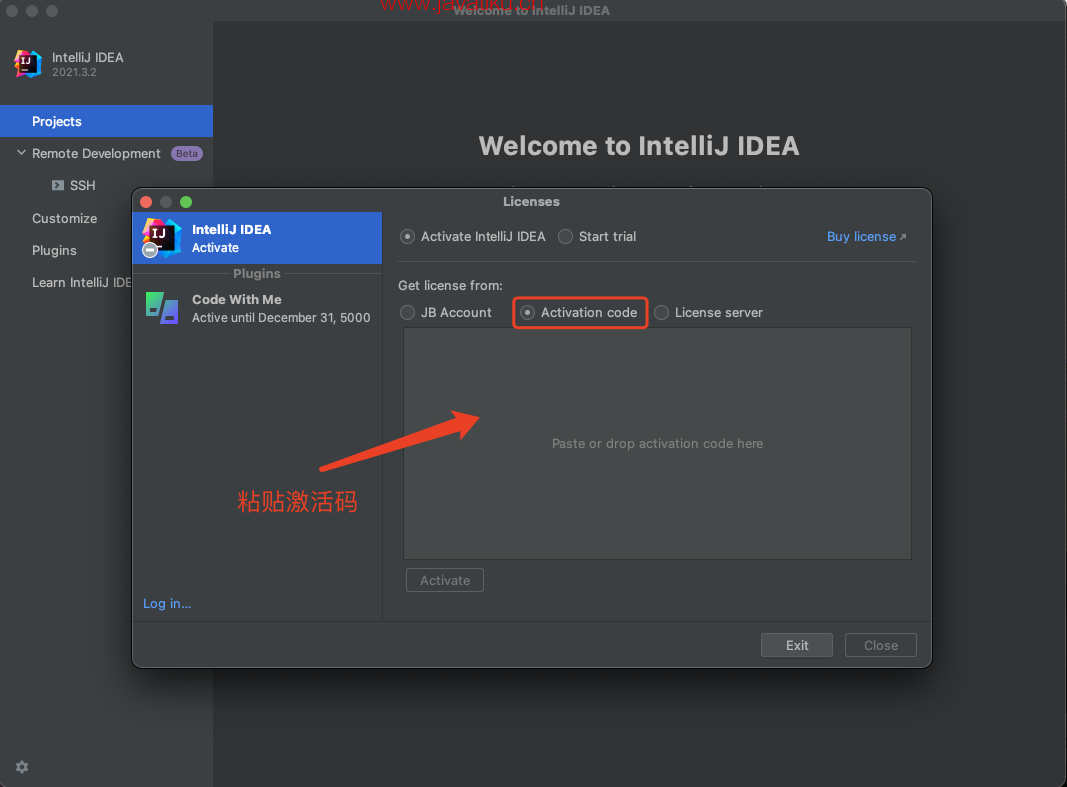
Task: Click the Get license from: label
Action: coord(450,286)
